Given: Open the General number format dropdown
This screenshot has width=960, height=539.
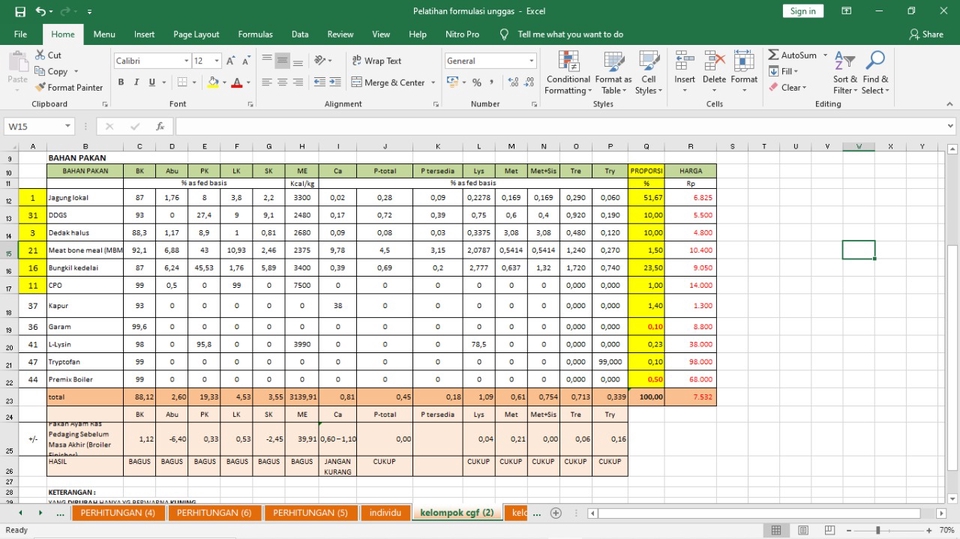Looking at the screenshot, I should pos(531,61).
